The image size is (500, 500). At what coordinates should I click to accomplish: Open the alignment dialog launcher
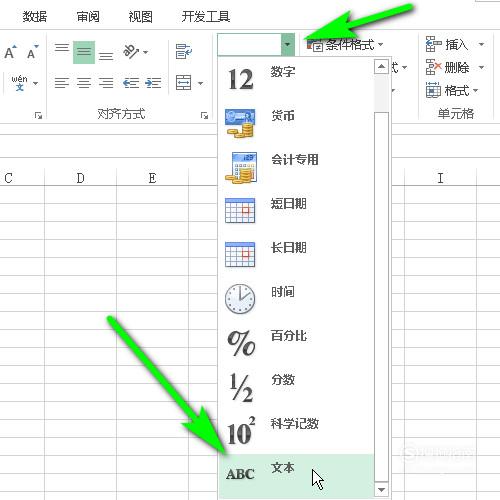[x=204, y=115]
